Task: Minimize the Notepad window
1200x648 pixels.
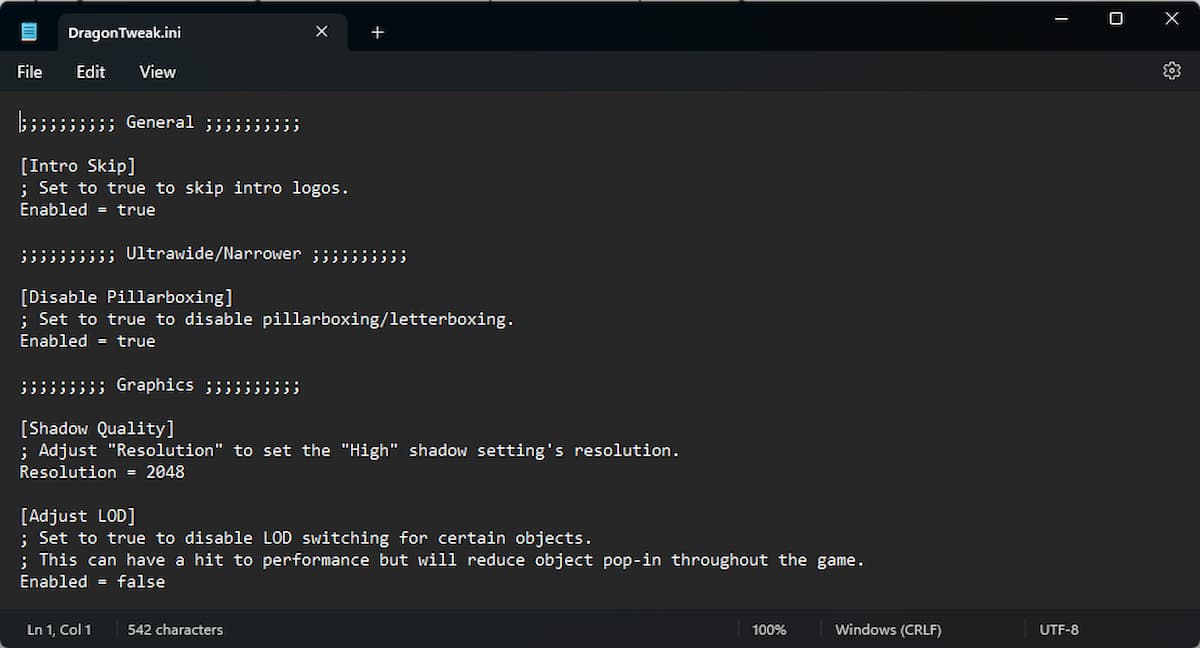Action: point(1060,19)
